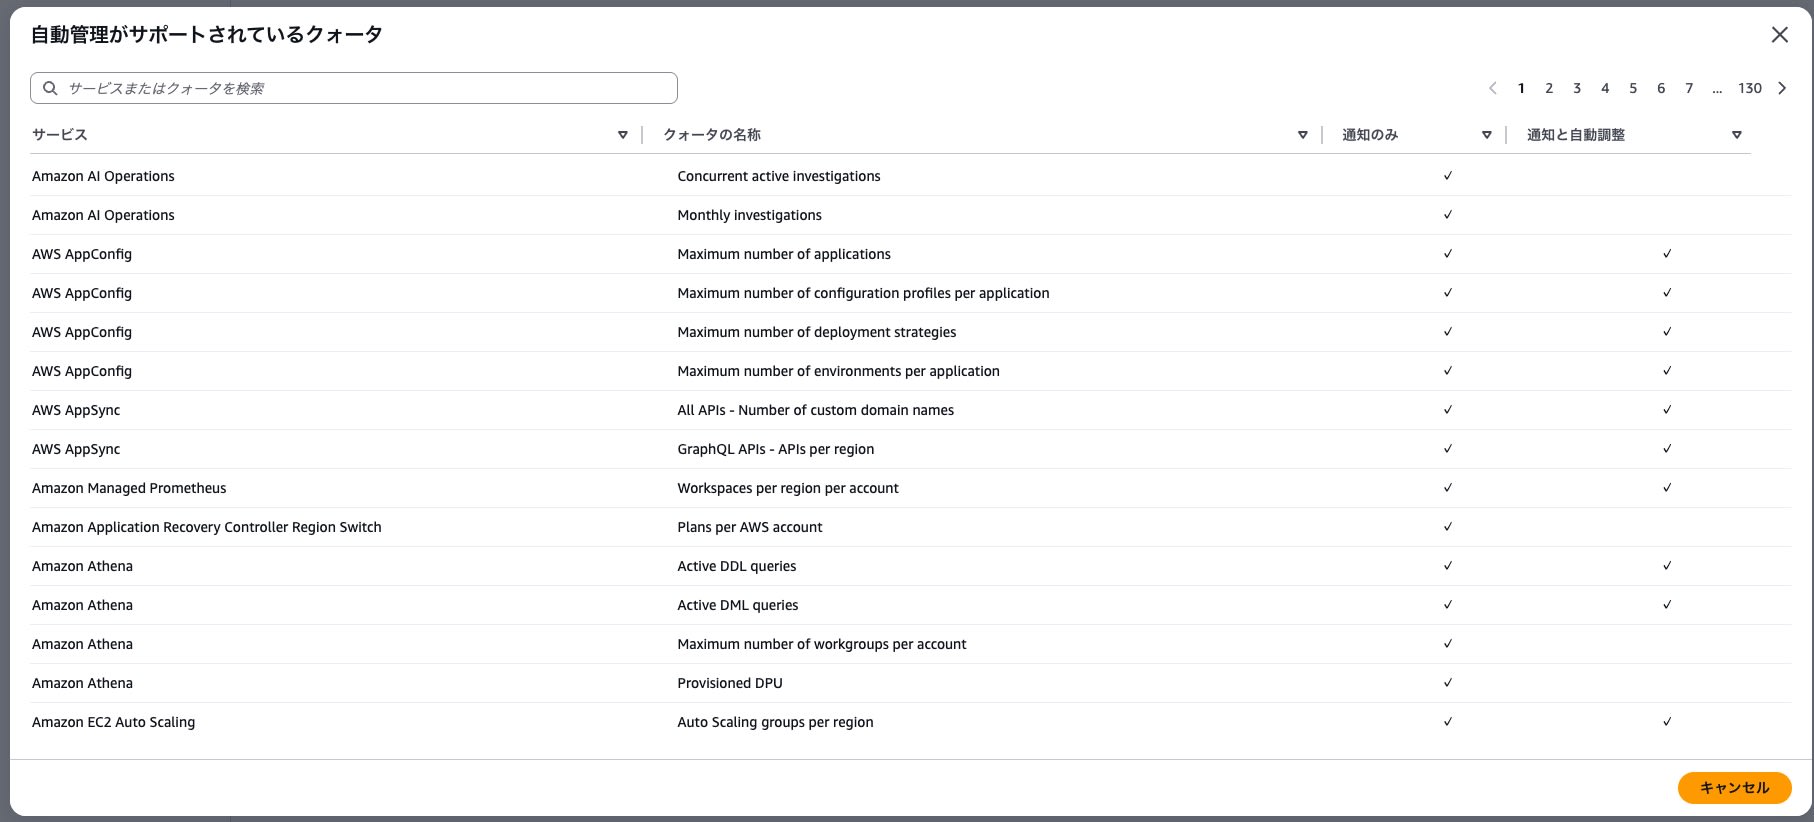Select the GraphQL APIs - APIs per region row

(x=776, y=449)
